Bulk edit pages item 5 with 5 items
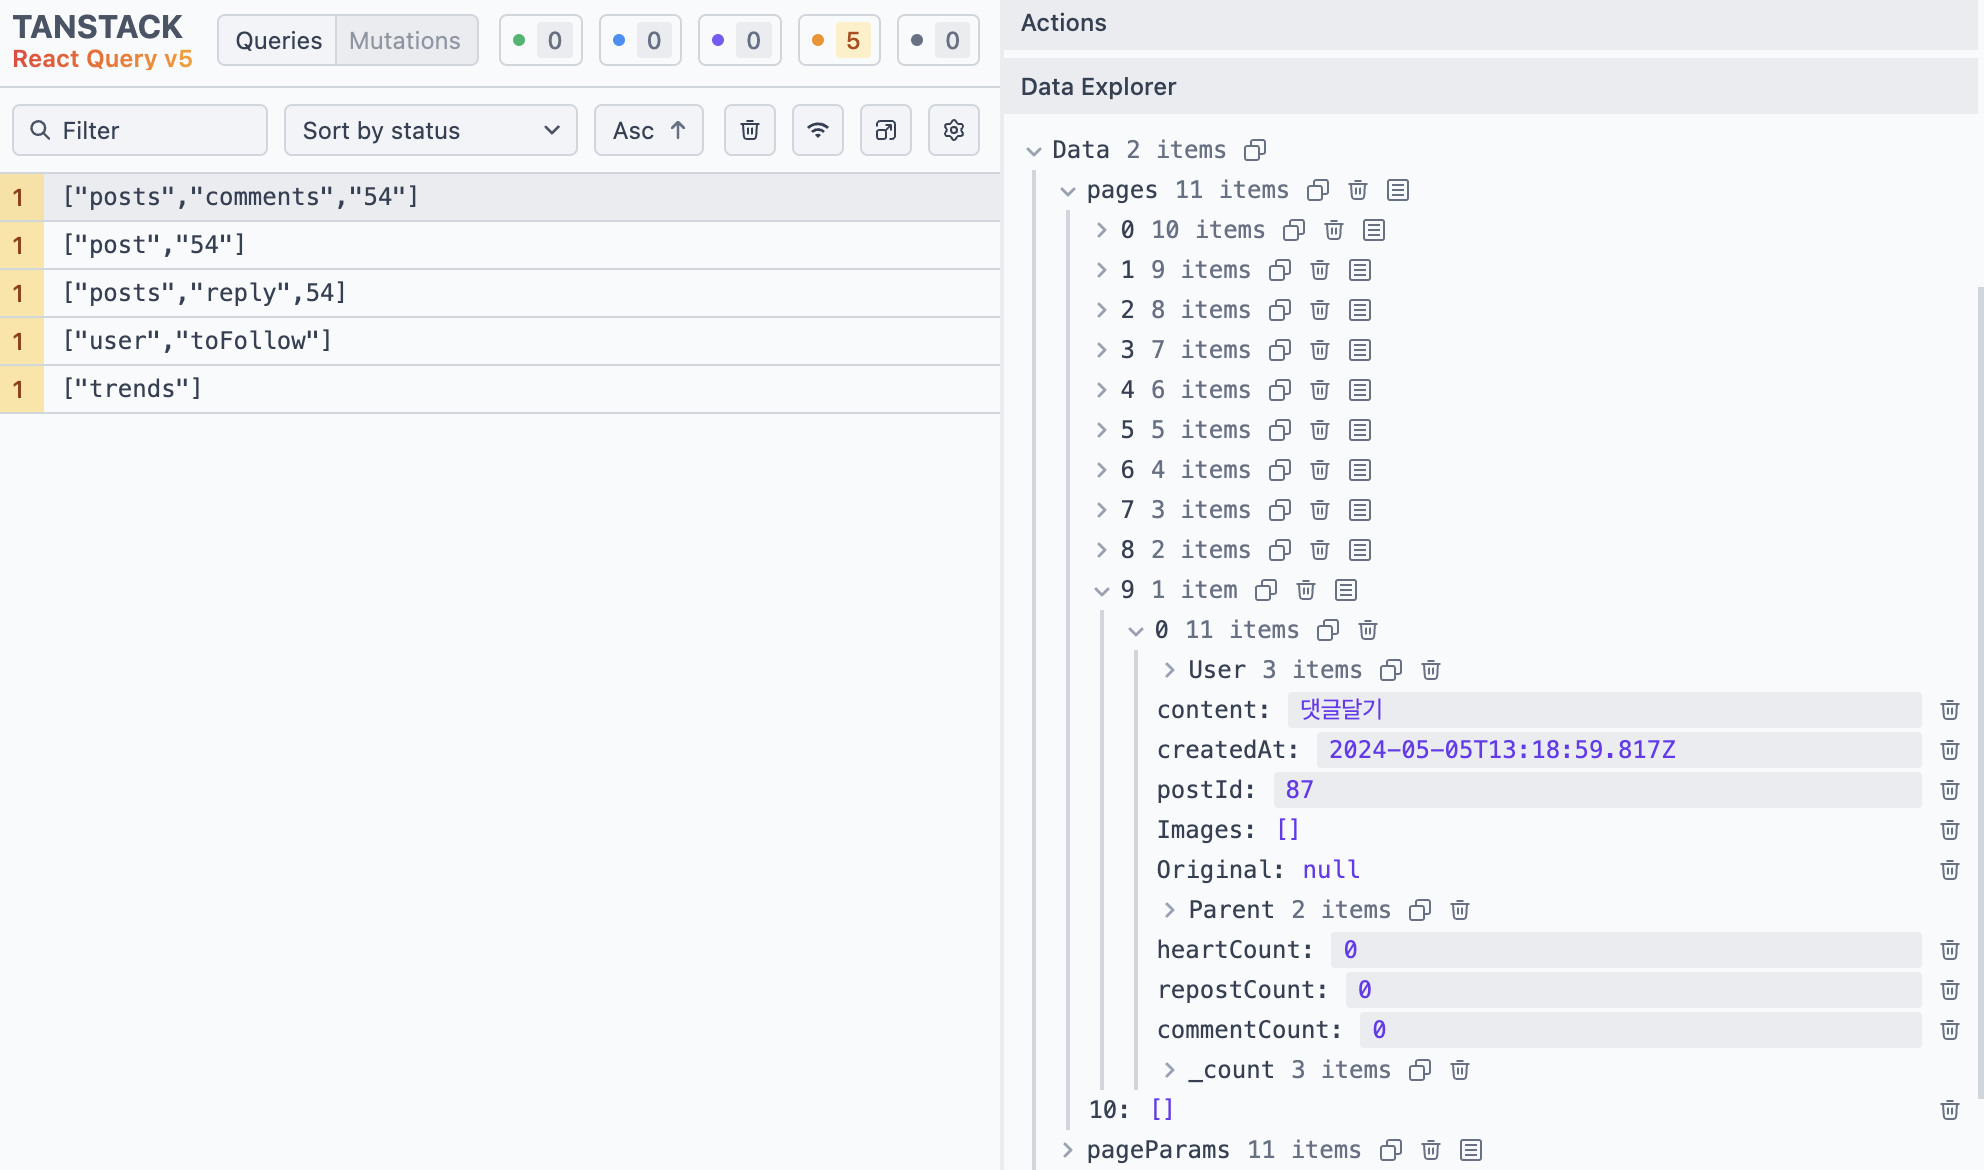 [1360, 430]
